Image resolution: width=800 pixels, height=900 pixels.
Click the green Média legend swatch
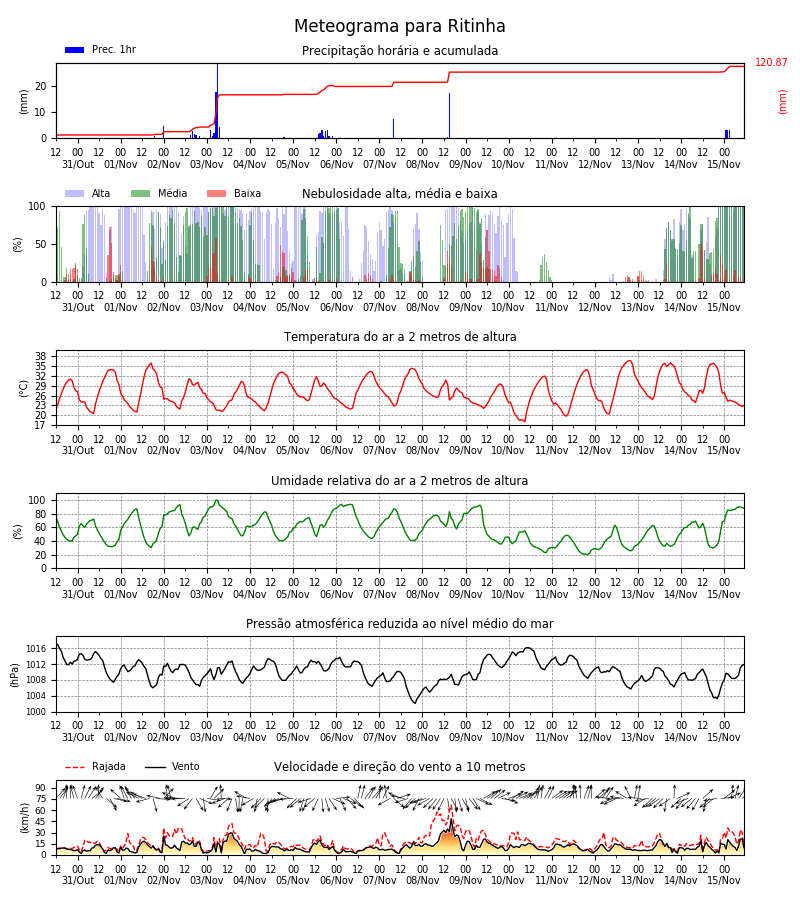[141, 193]
